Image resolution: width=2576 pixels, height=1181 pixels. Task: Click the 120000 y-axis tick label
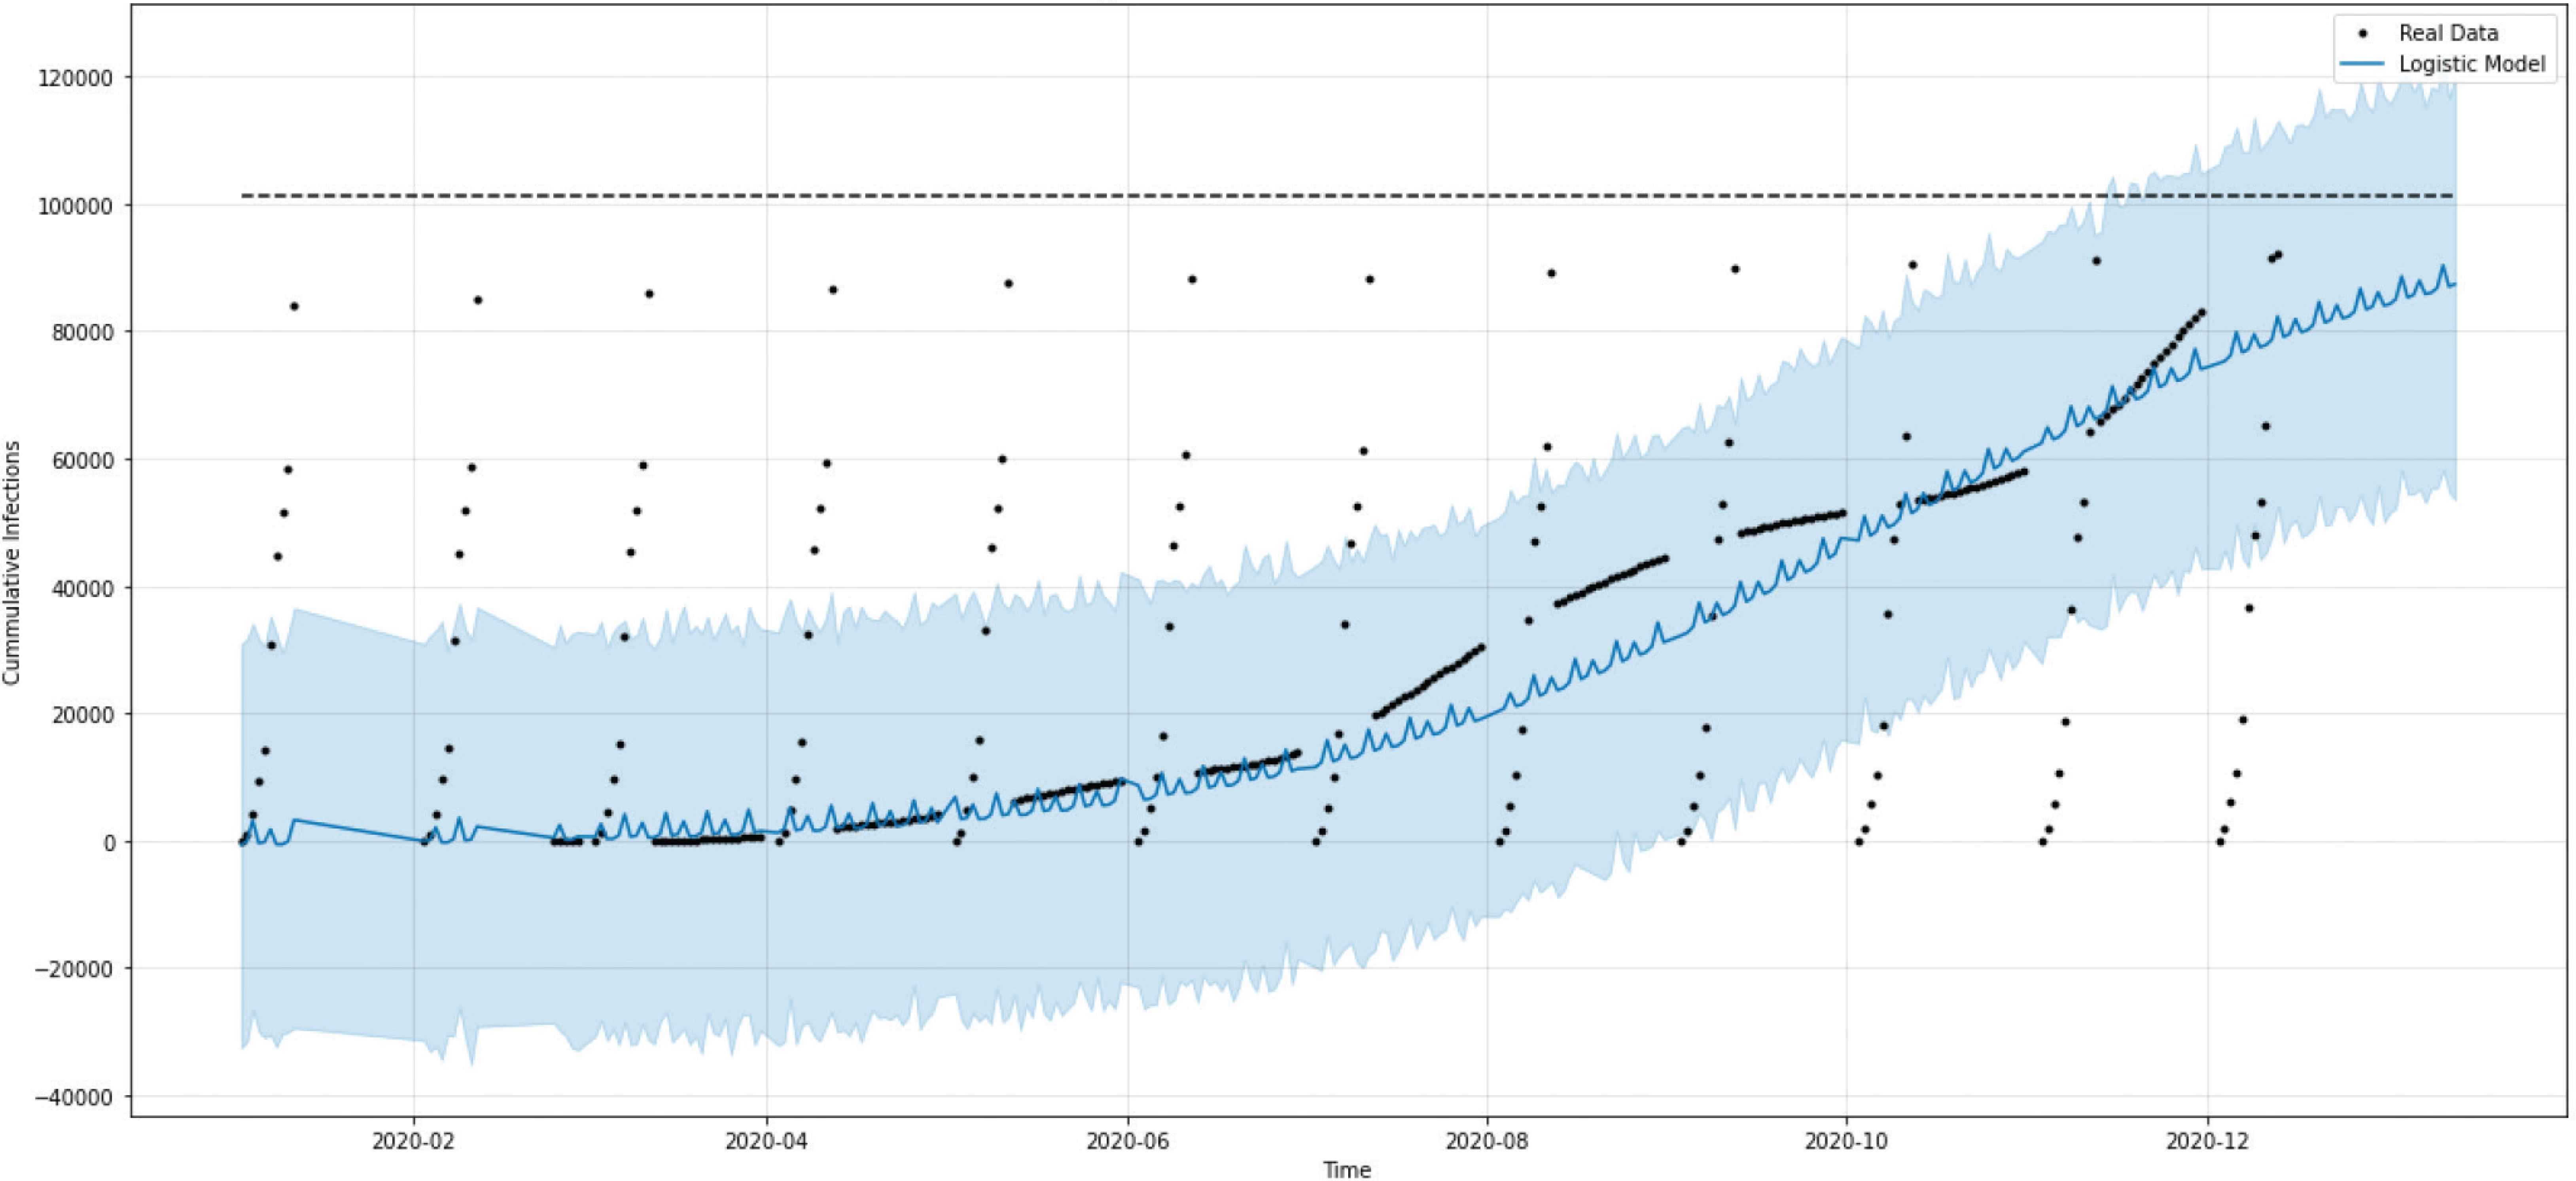[x=76, y=78]
